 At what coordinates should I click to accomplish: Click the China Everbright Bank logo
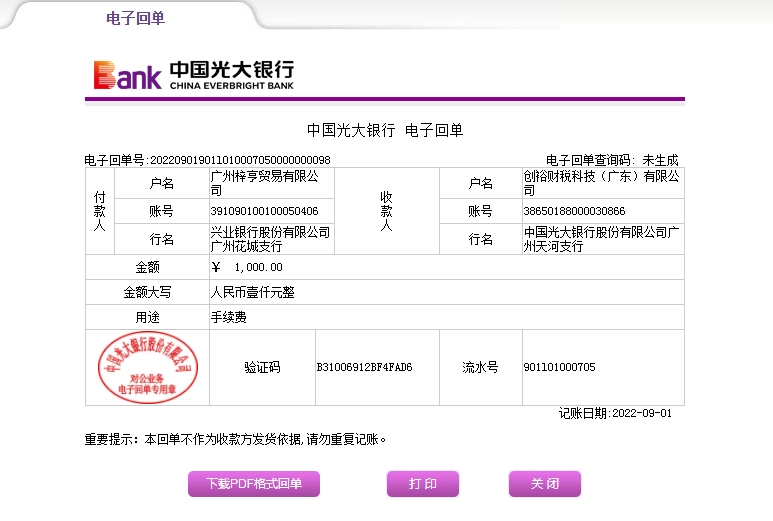pos(194,75)
